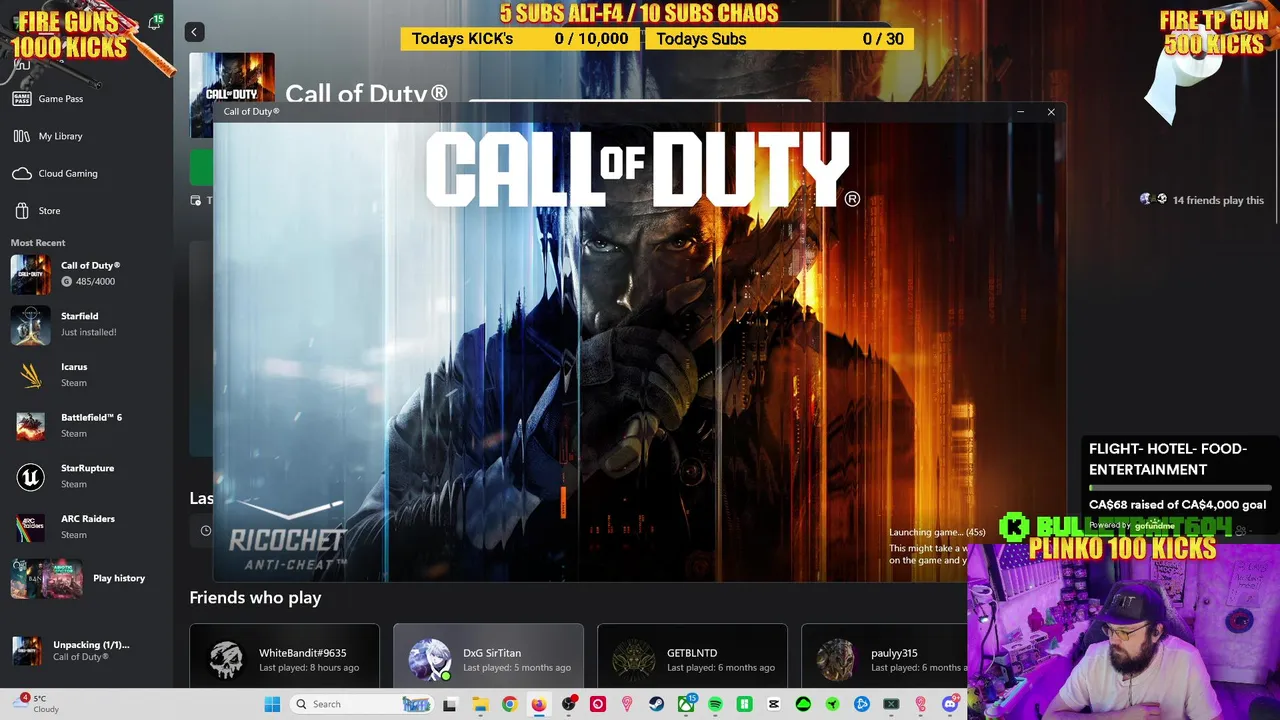The width and height of the screenshot is (1280, 720).
Task: Open Steam from the taskbar
Action: pos(656,704)
